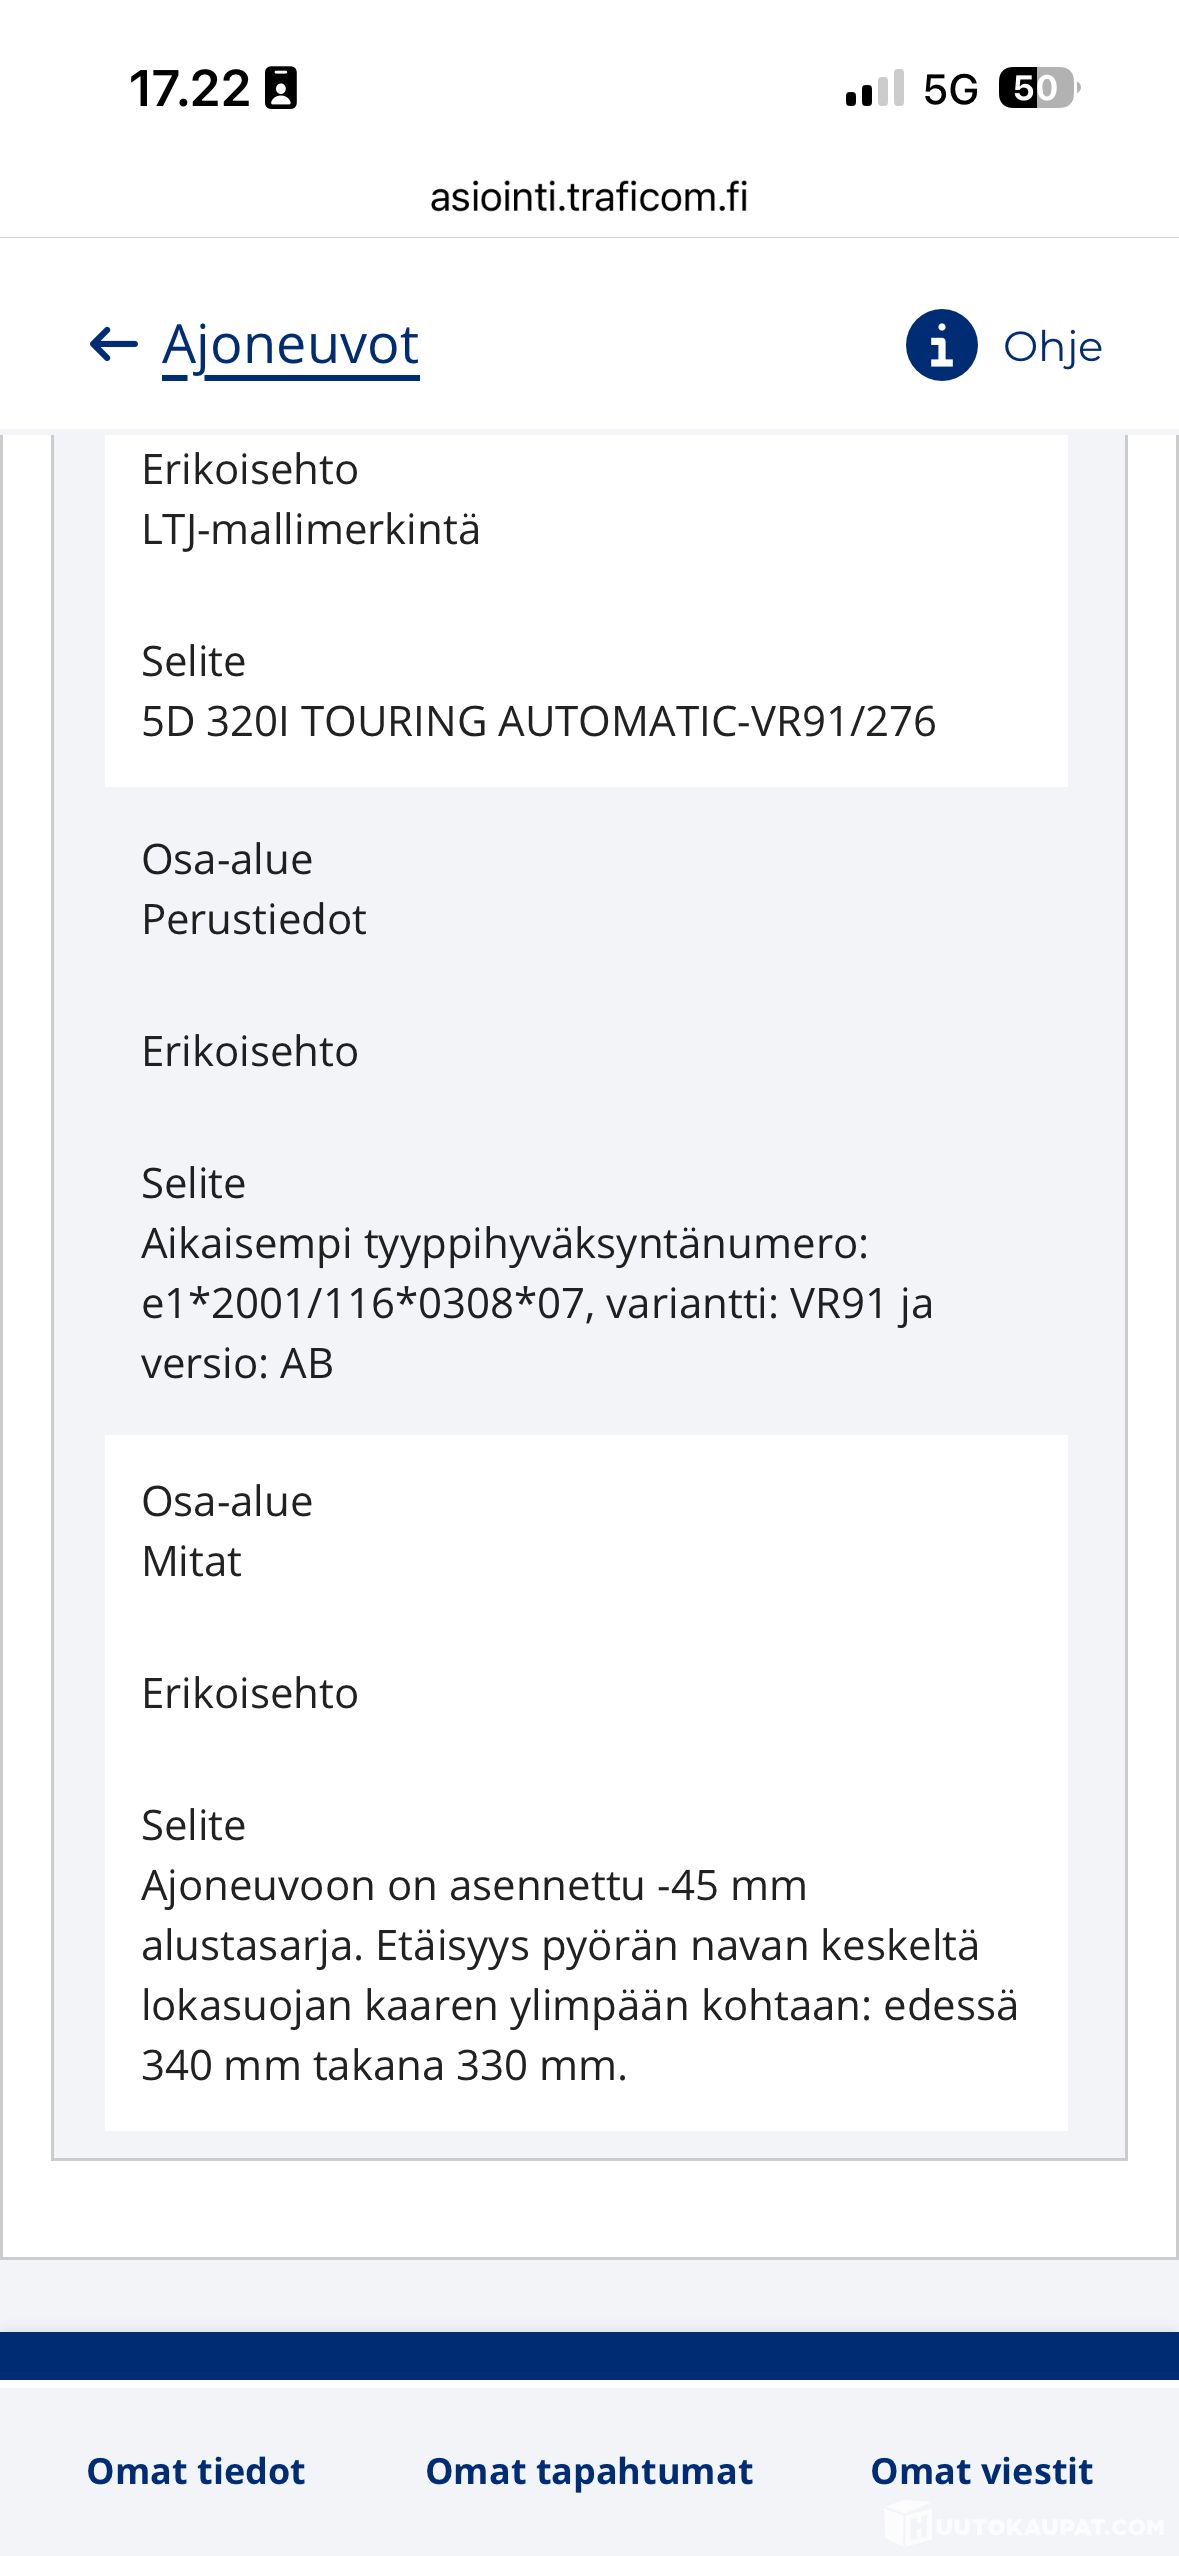This screenshot has height=2556, width=1179.
Task: Tap the type approval number e1*2001/116*0308*07 text
Action: (x=363, y=1303)
